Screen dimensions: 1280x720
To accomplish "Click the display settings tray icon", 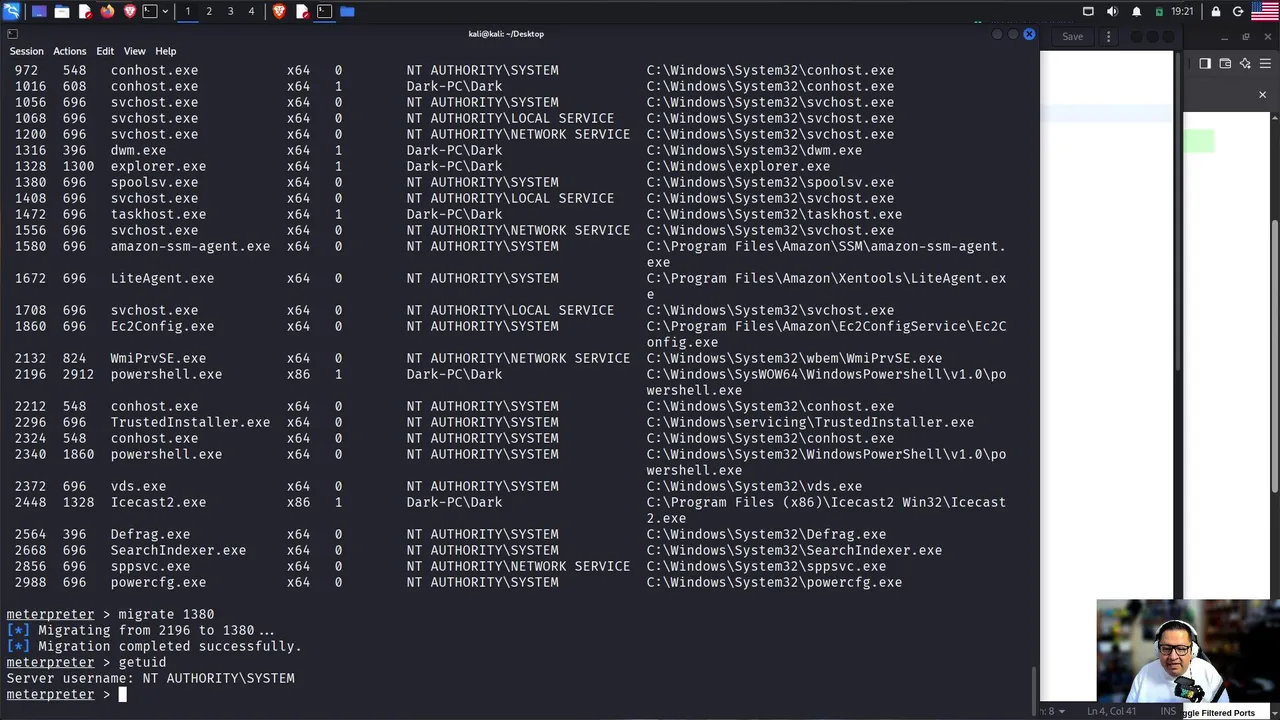I will click(1088, 12).
